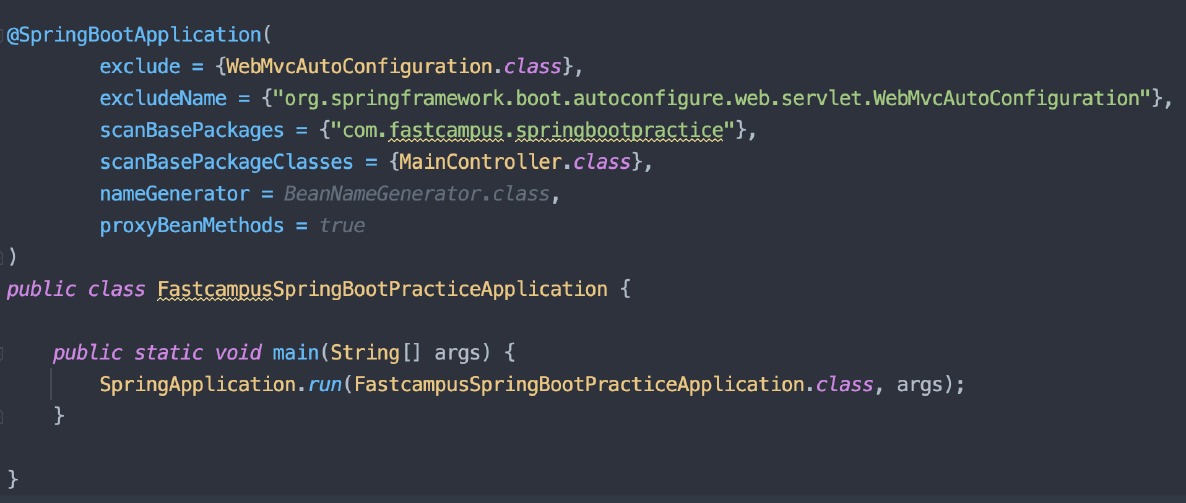Click the fold-end marker beside main's closing brace
This screenshot has width=1186, height=503.
tap(2, 416)
